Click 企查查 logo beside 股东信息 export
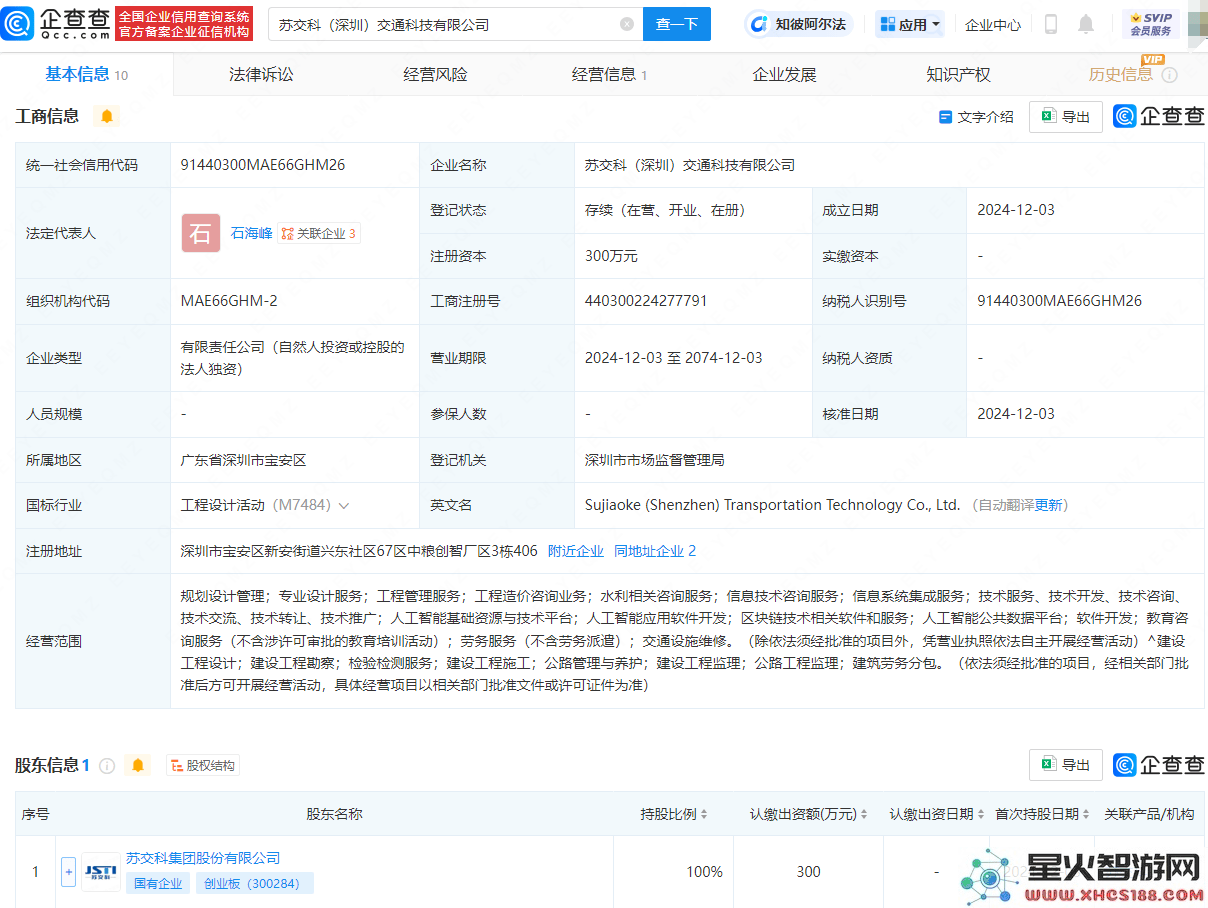 (1159, 765)
